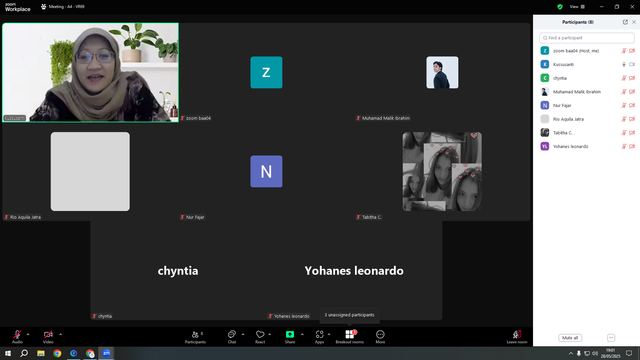Select Kussusanti in participant list
This screenshot has height=360, width=640.
(x=587, y=64)
